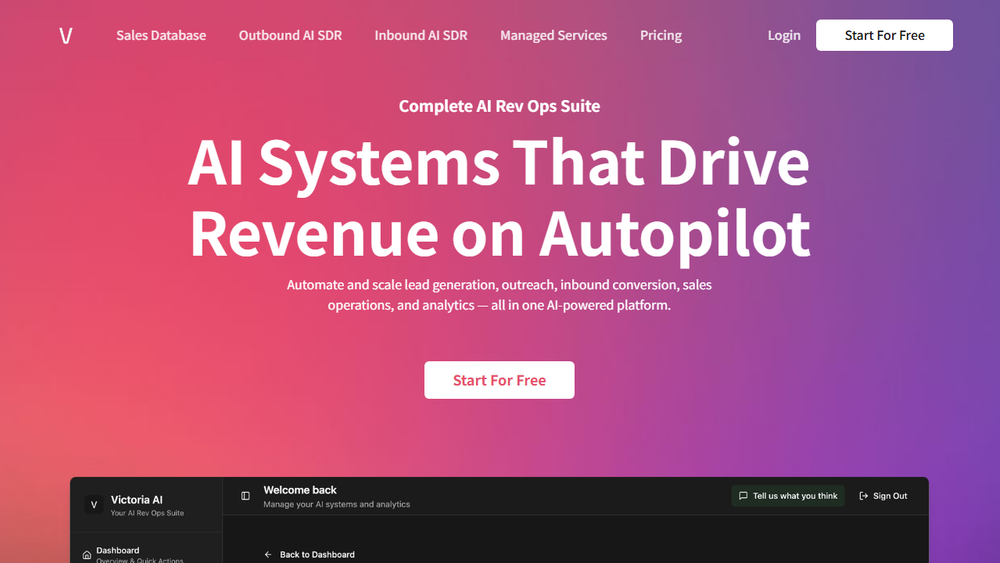Click the header Start For Free button
The width and height of the screenshot is (1000, 563).
[885, 35]
